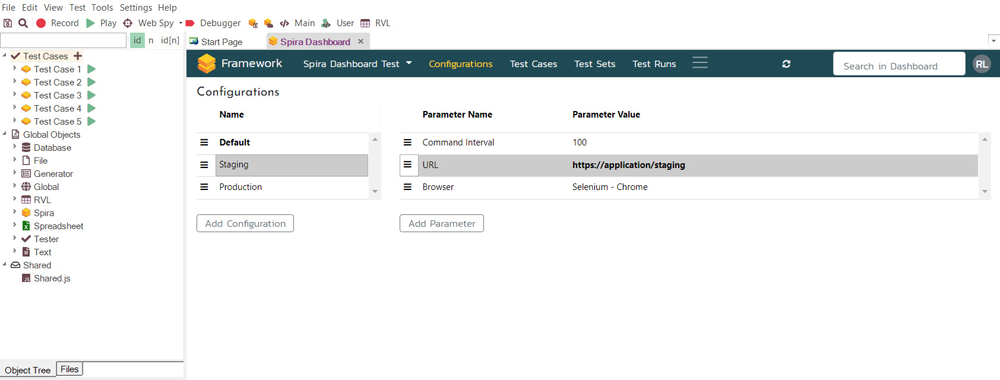Viewport: 1000px width, 380px height.
Task: Toggle the 'id[n]' filter mode
Action: pyautogui.click(x=170, y=41)
